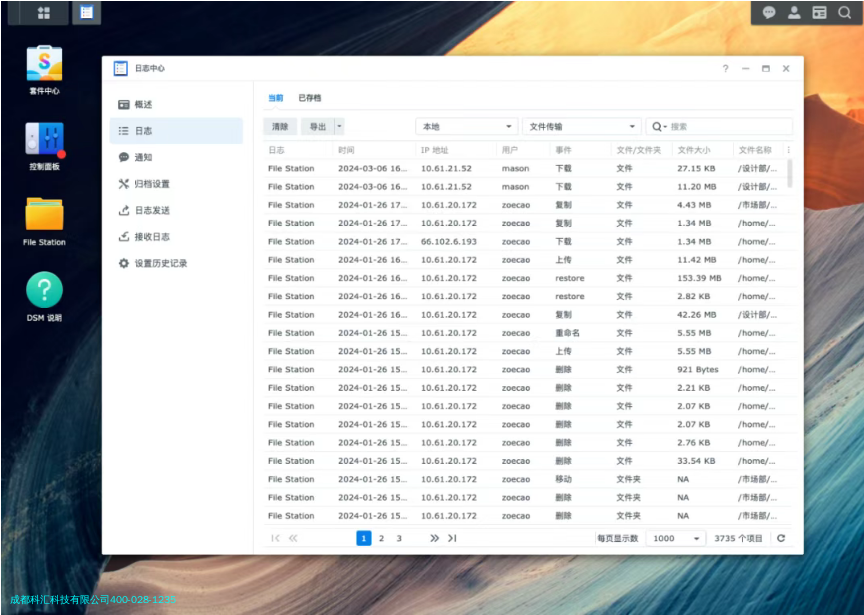Open the user account icon in top bar
Image resolution: width=864 pixels, height=615 pixels.
[794, 13]
